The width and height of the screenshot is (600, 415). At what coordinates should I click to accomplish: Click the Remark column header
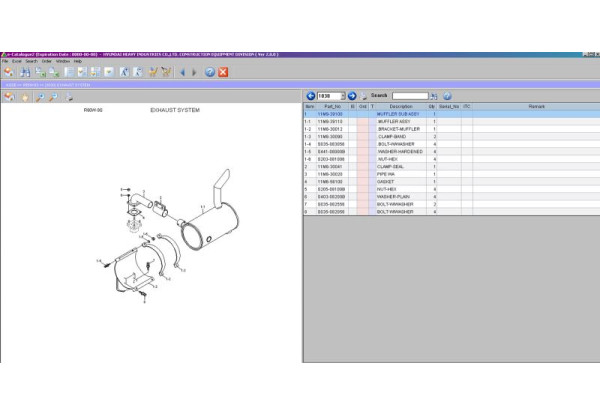pos(536,106)
